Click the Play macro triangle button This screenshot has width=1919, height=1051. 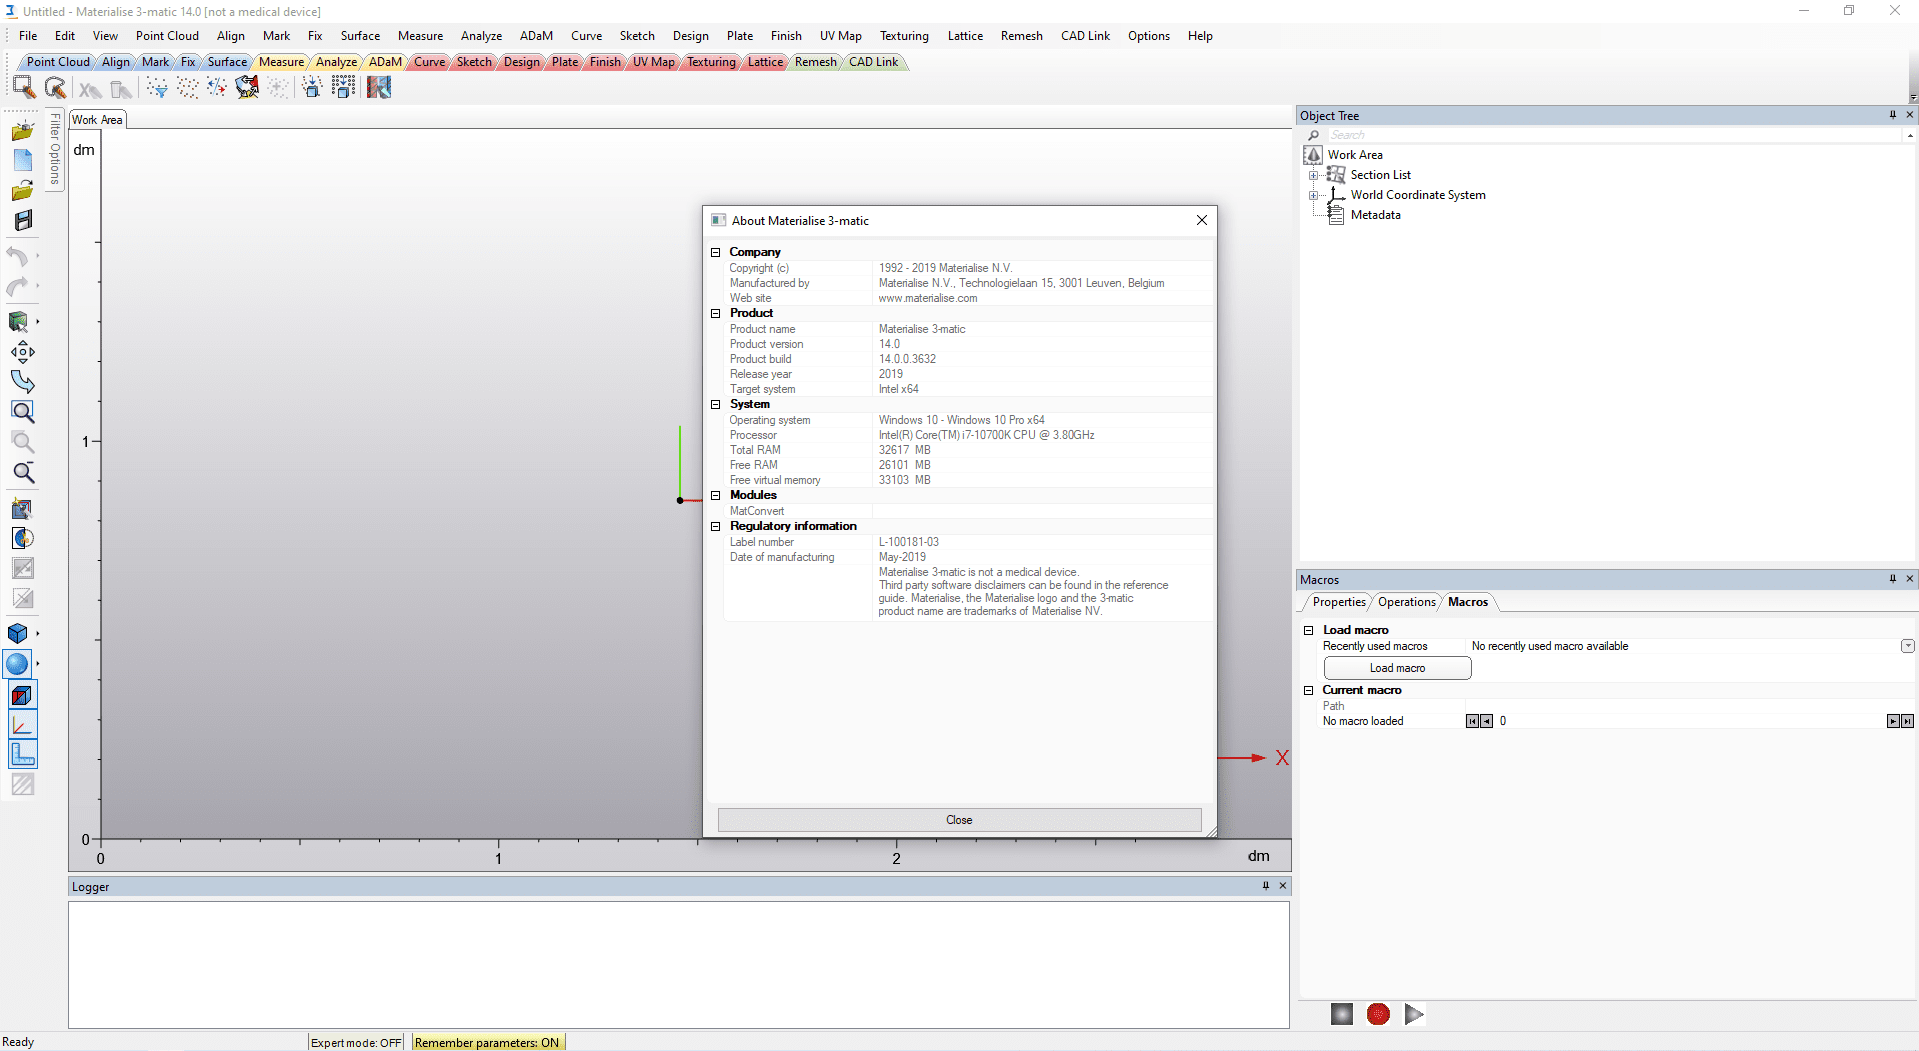(x=1413, y=1014)
